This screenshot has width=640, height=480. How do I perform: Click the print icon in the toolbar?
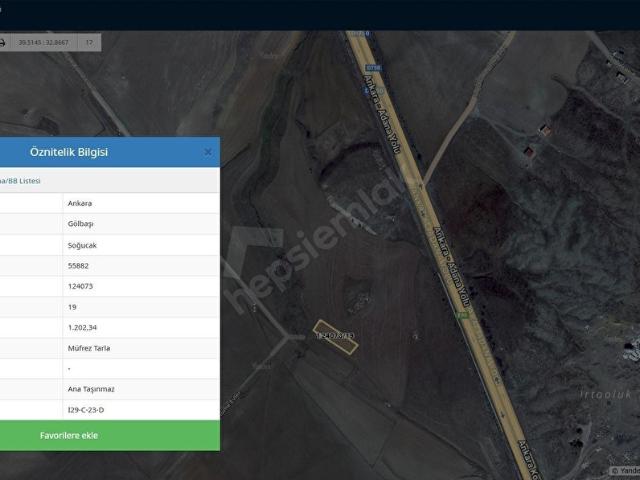click(x=1, y=42)
